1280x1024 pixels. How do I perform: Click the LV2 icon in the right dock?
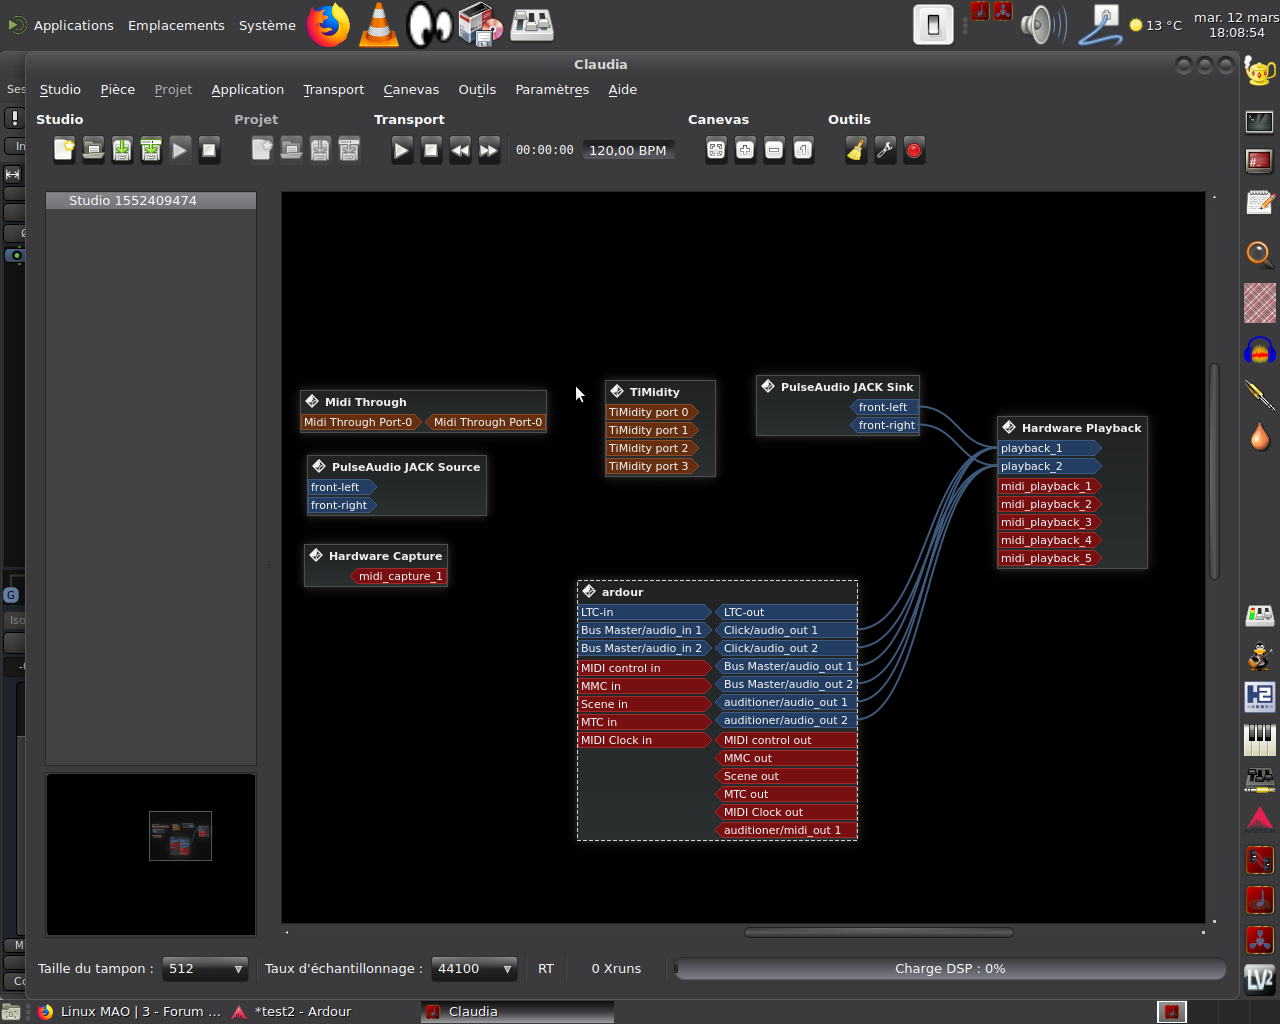[1260, 980]
